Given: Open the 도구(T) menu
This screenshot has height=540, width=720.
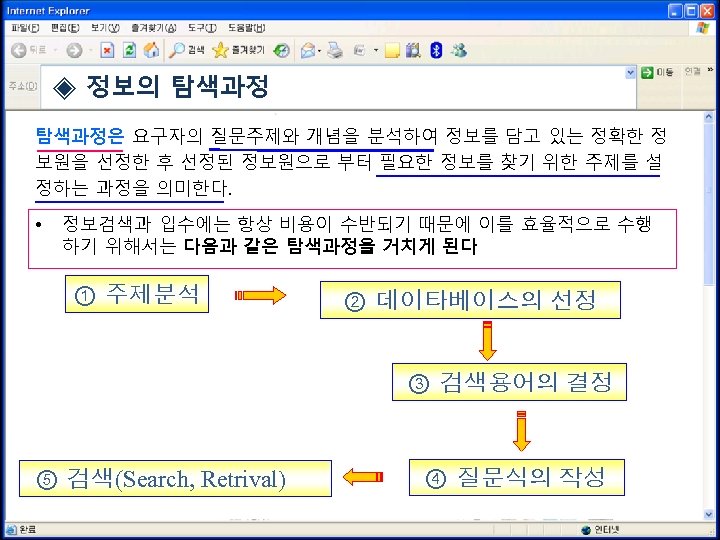Looking at the screenshot, I should pyautogui.click(x=202, y=28).
